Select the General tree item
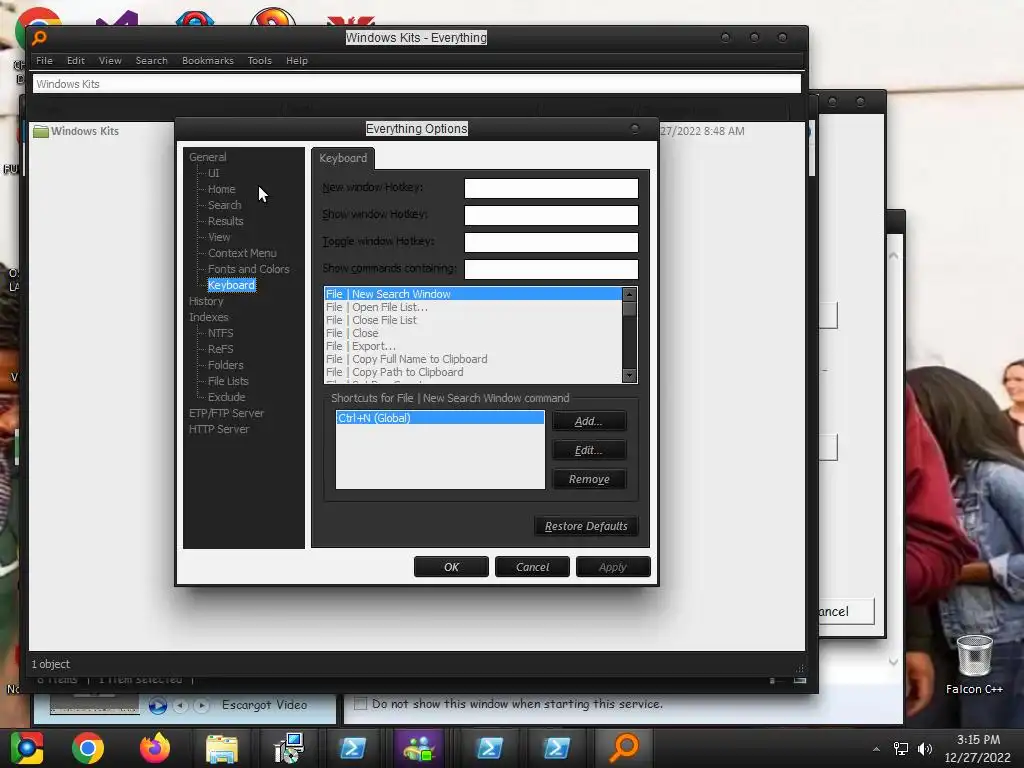The height and width of the screenshot is (768, 1024). [208, 157]
